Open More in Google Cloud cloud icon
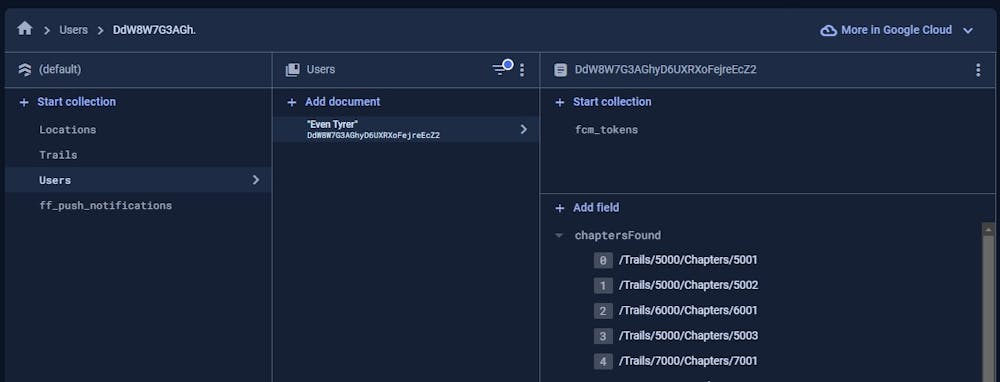The width and height of the screenshot is (1000, 382). click(828, 31)
